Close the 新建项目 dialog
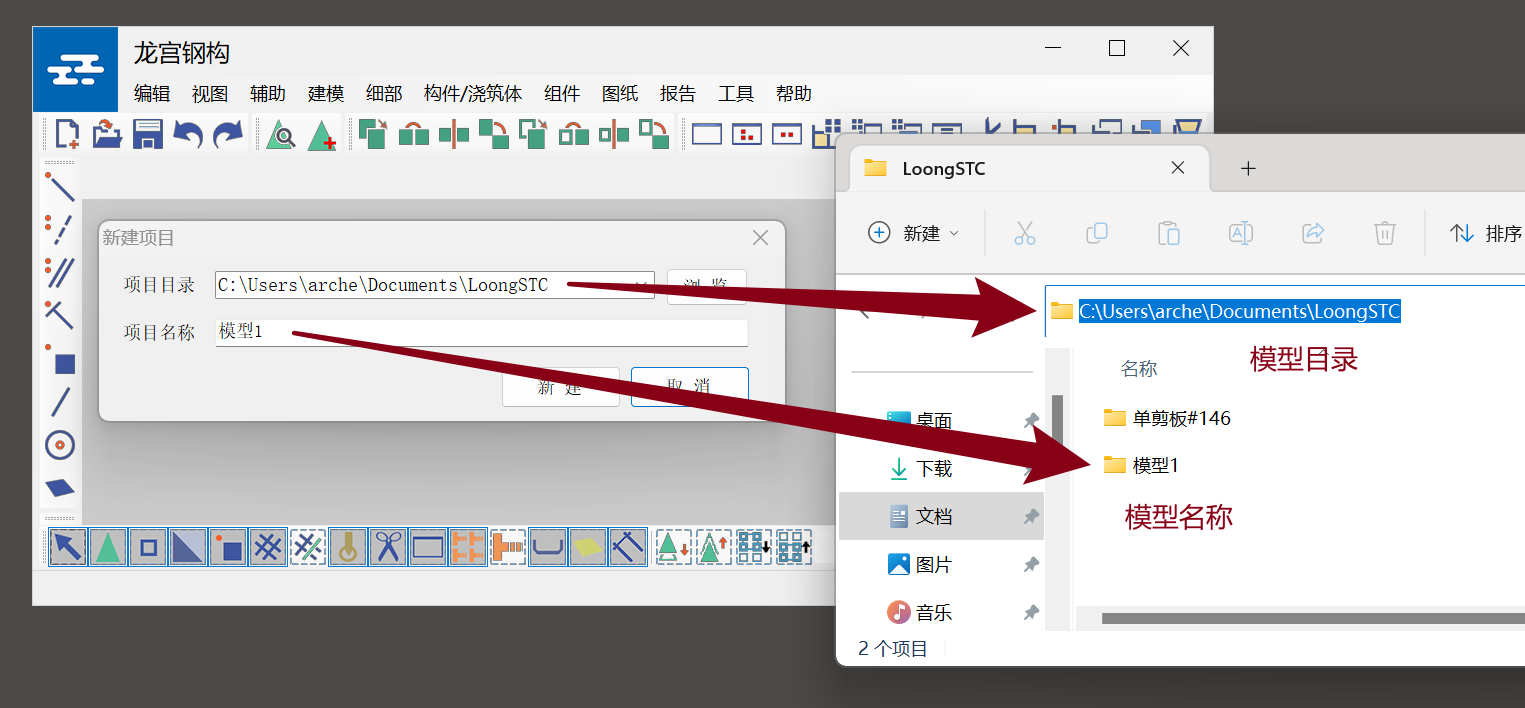 760,238
